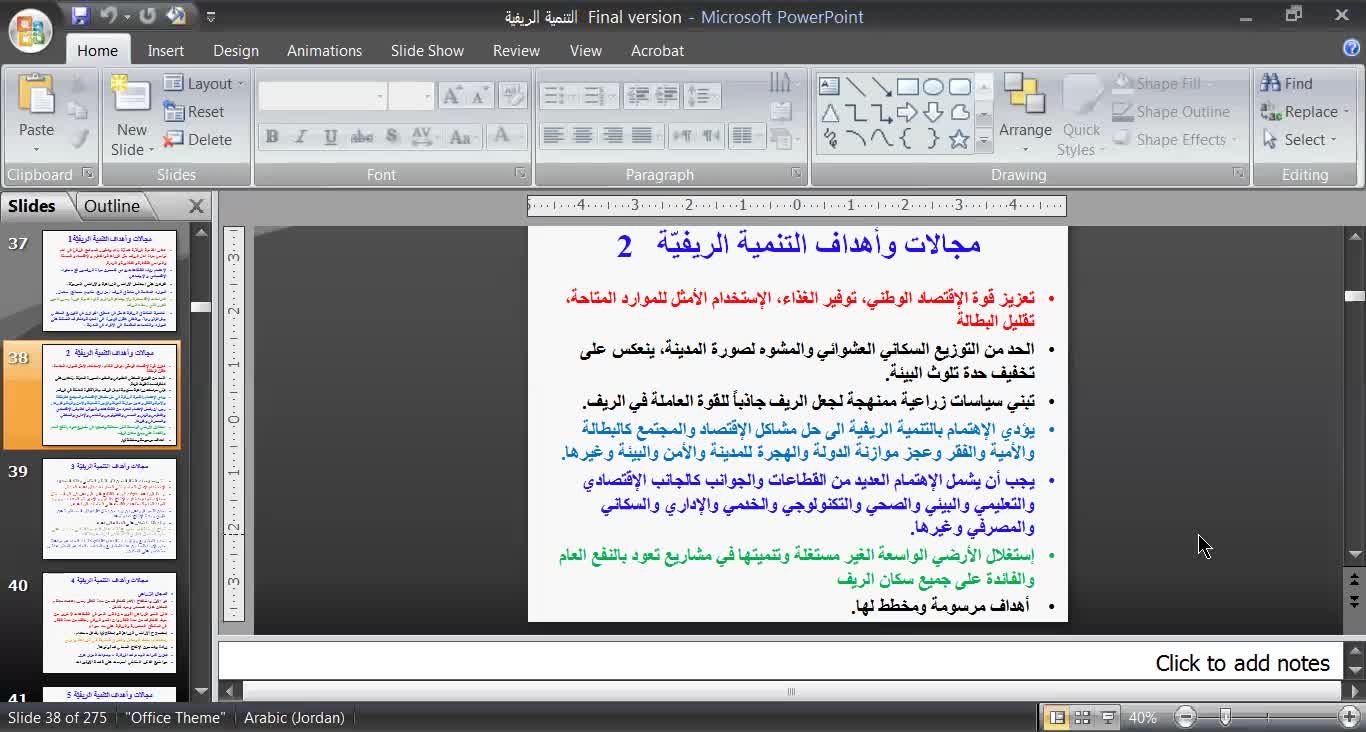1366x732 pixels.
Task: Toggle Underline formatting
Action: coord(330,137)
